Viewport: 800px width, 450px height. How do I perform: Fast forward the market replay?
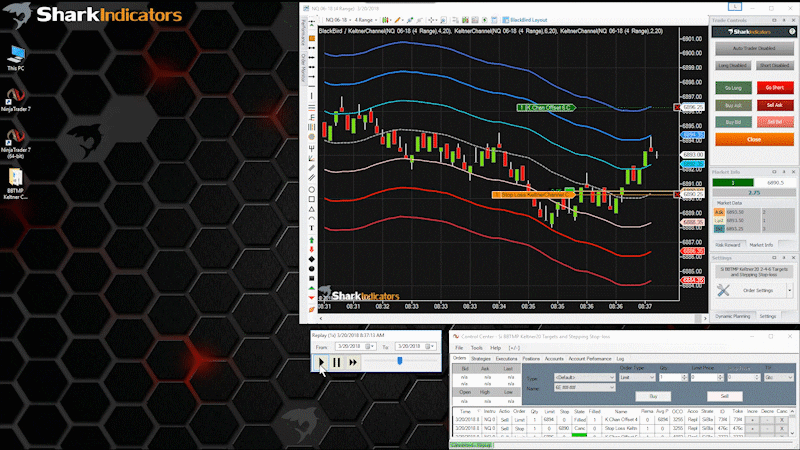(x=353, y=362)
